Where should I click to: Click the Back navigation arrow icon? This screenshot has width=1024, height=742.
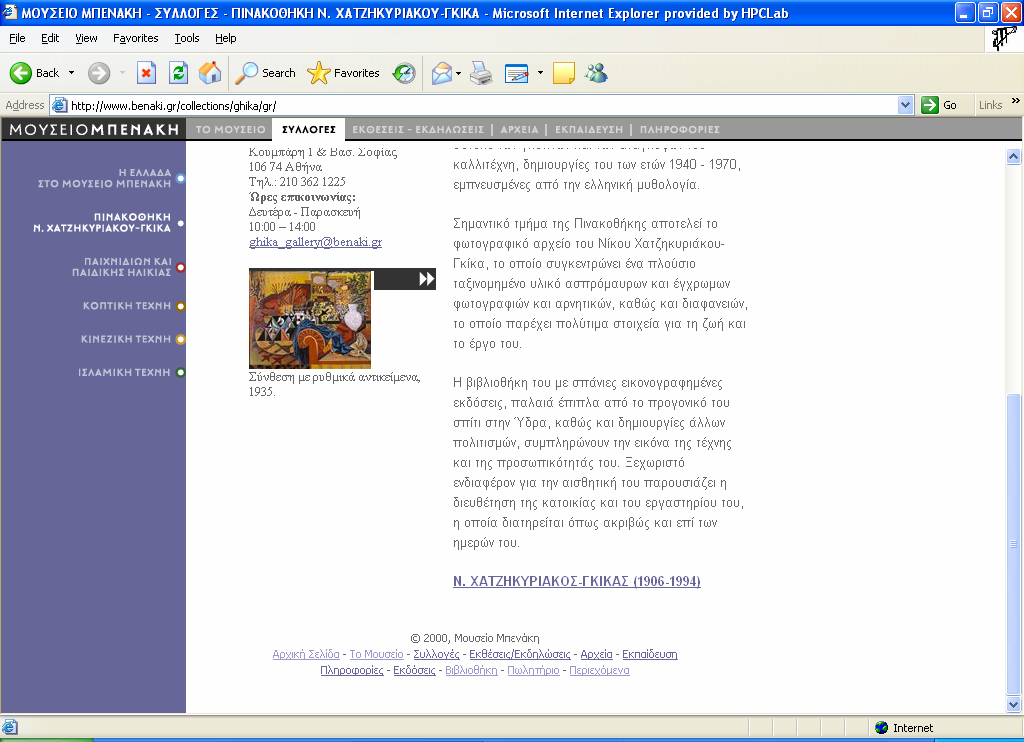click(21, 73)
